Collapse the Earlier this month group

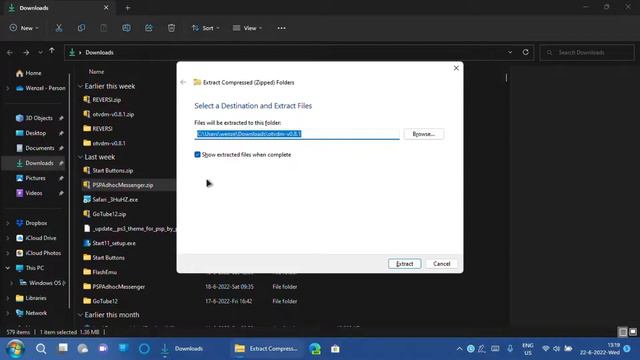point(80,315)
